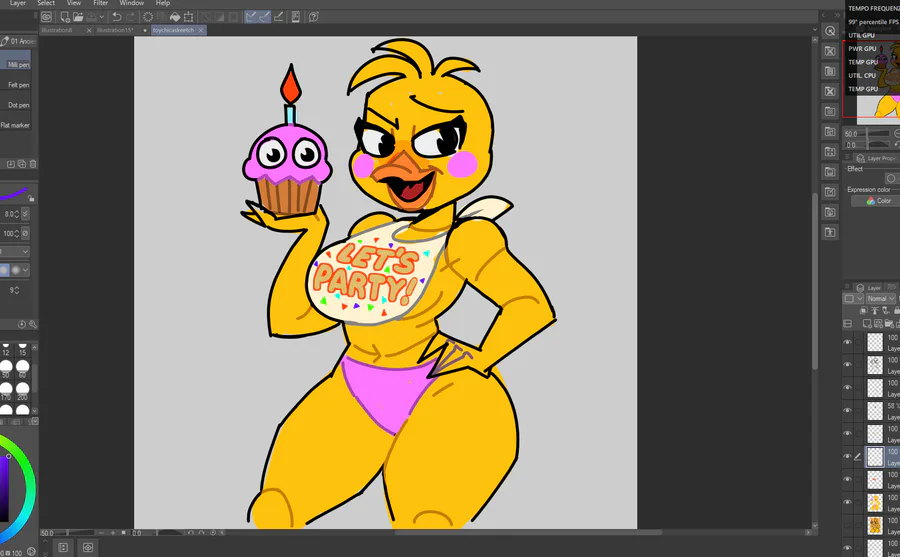The height and width of the screenshot is (557, 900).
Task: Open Clip Studio support help icon
Action: click(313, 17)
